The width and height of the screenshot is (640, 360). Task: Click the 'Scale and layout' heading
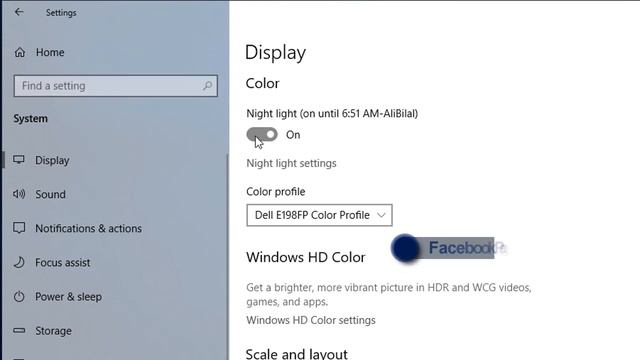[x=297, y=353]
